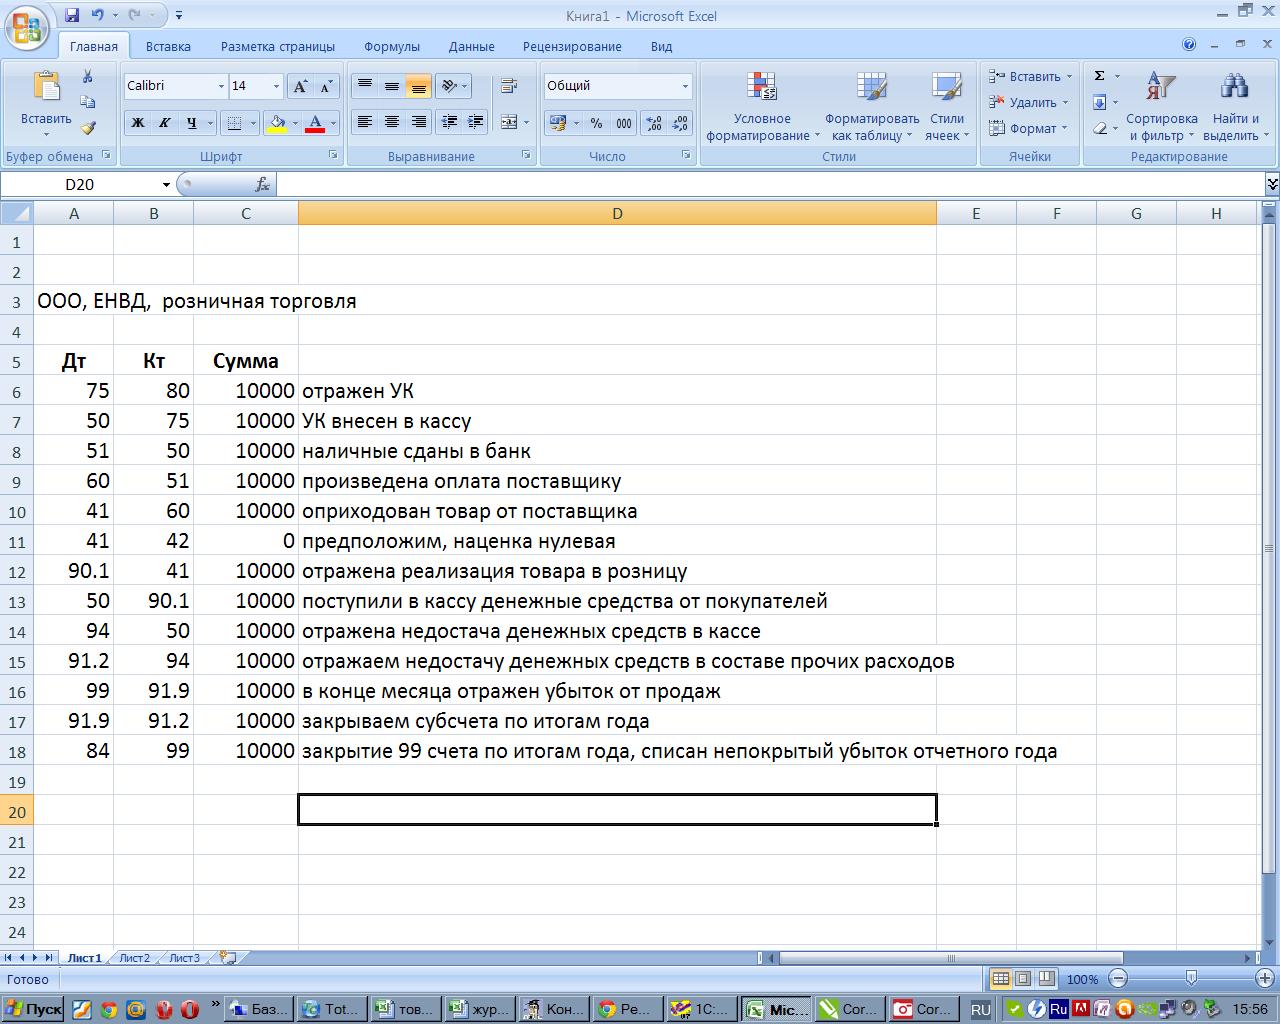Image resolution: width=1280 pixels, height=1024 pixels.
Task: Click the Пуск start button
Action: 34,1009
